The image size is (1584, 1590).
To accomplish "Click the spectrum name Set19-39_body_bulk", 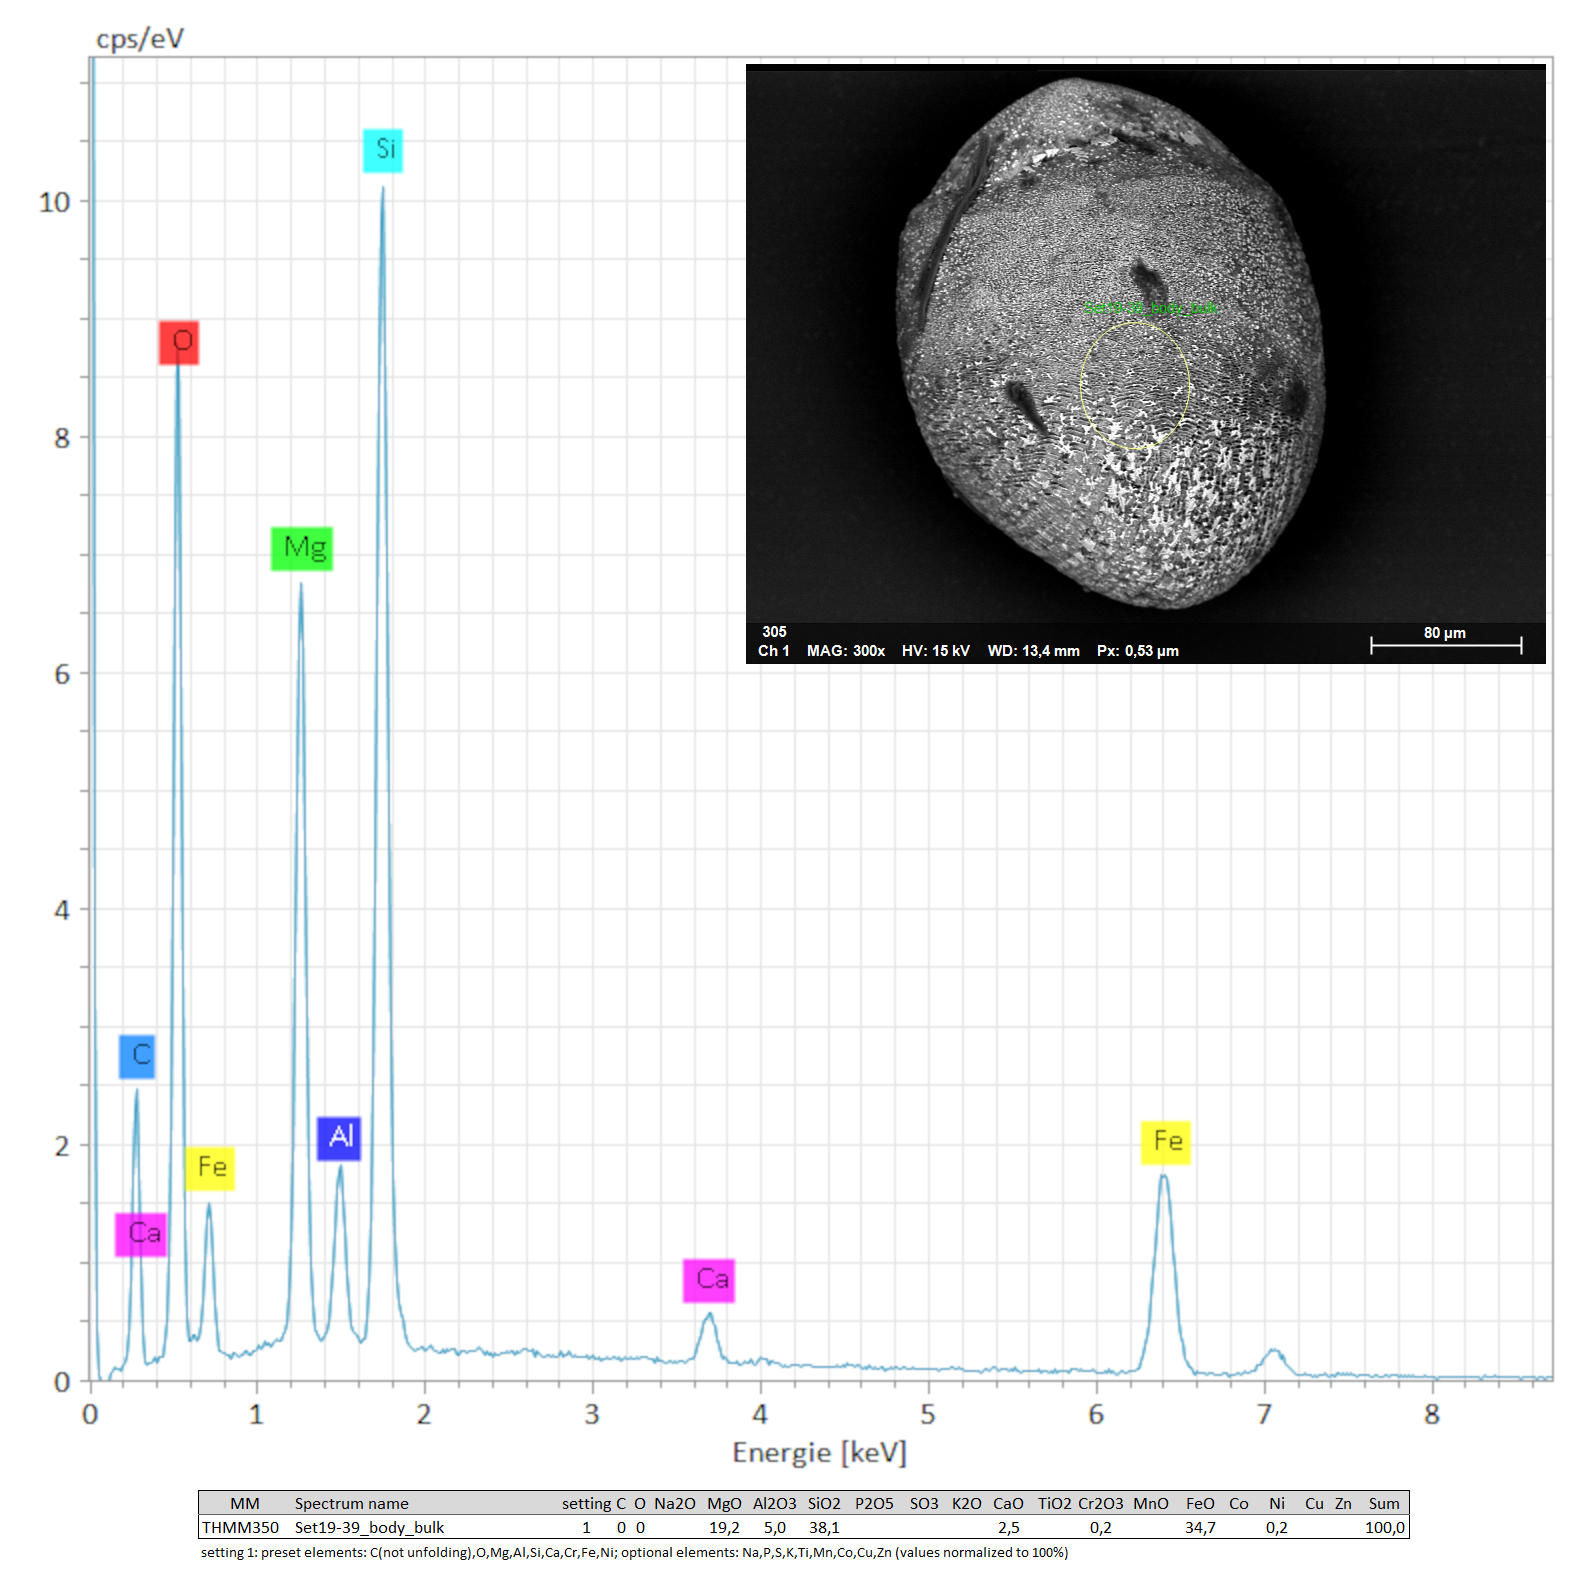I will [369, 1527].
